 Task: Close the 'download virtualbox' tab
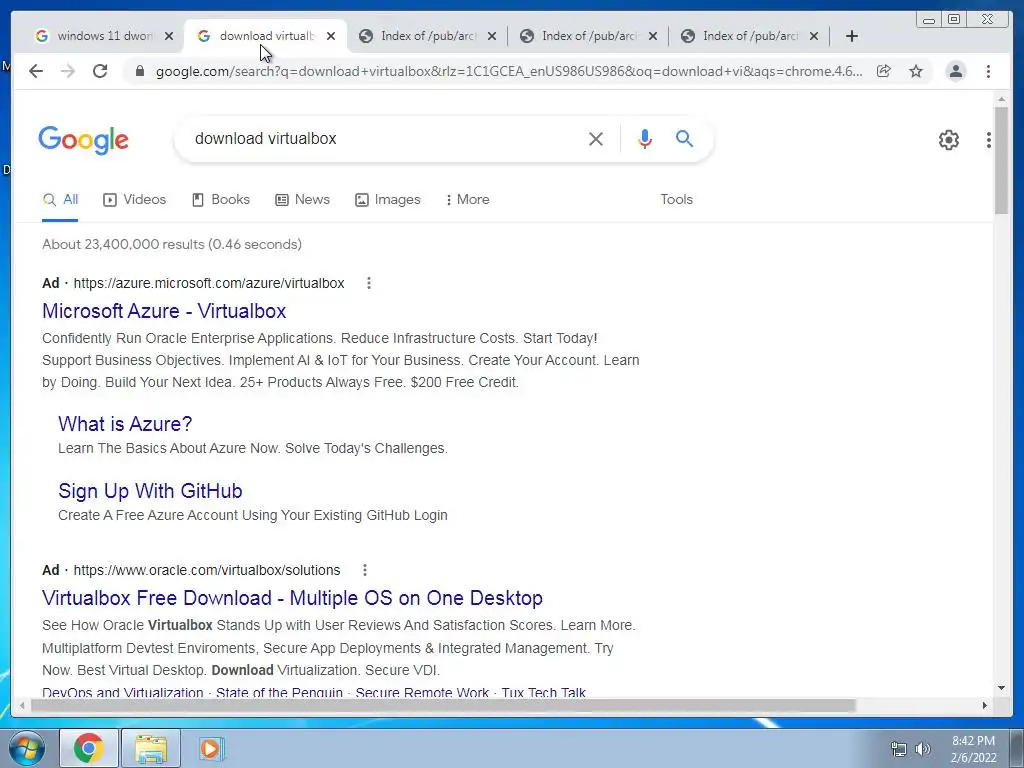coord(331,36)
